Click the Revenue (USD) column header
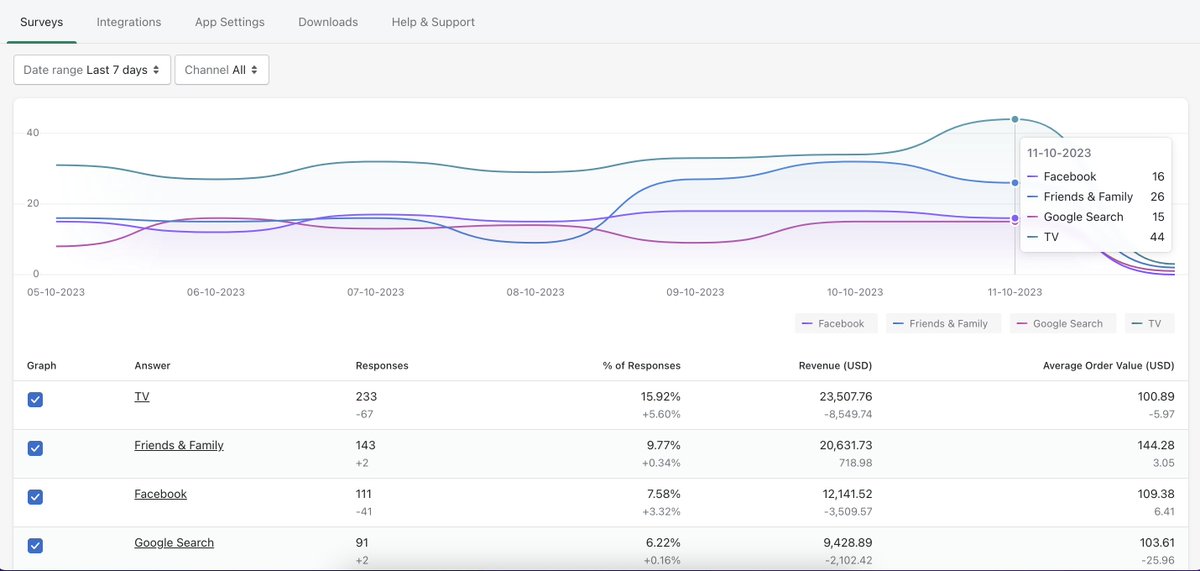1200x571 pixels. 835,365
